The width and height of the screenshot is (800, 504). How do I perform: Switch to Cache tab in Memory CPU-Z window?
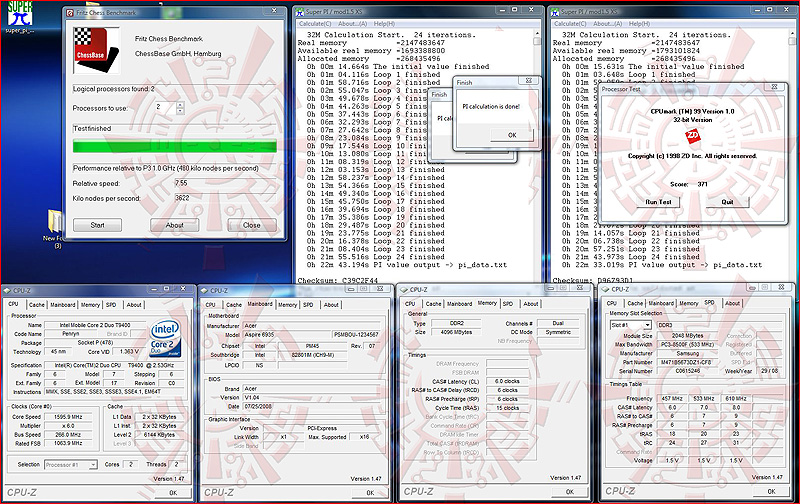434,304
